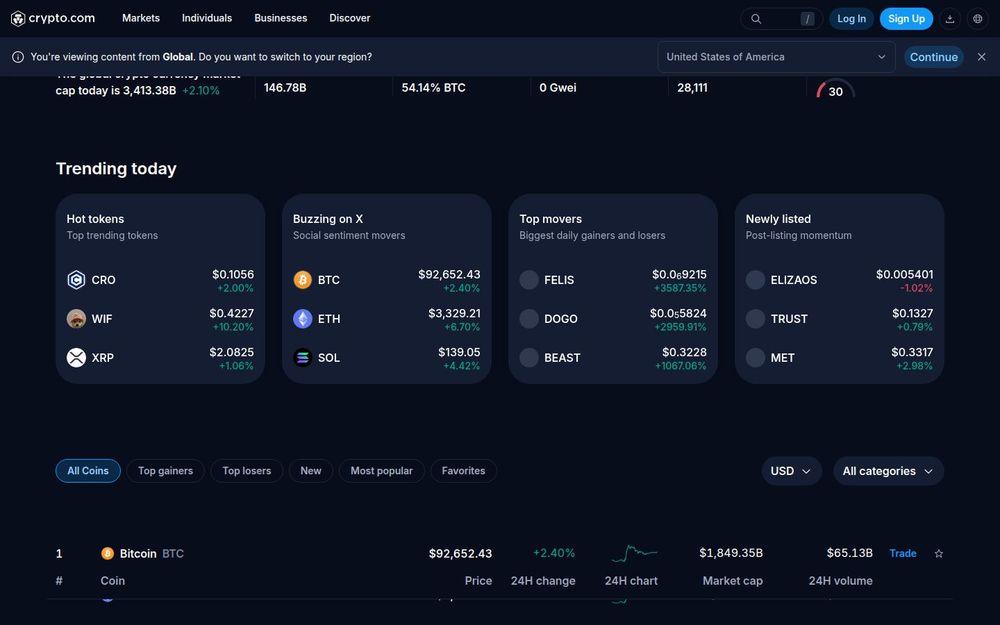
Task: Click the XRP price $2.0825
Action: [232, 352]
